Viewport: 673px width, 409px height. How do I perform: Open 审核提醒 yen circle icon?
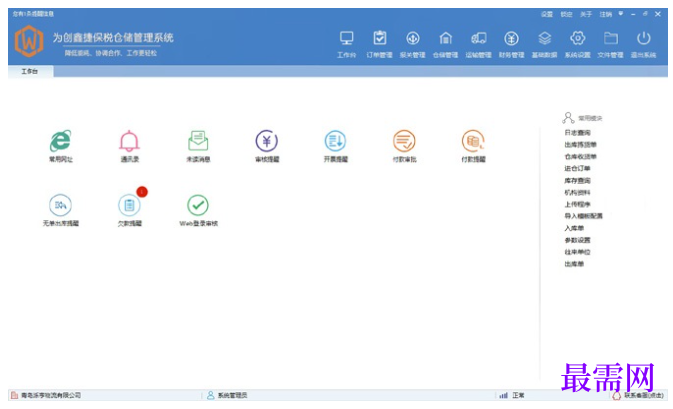tap(267, 141)
